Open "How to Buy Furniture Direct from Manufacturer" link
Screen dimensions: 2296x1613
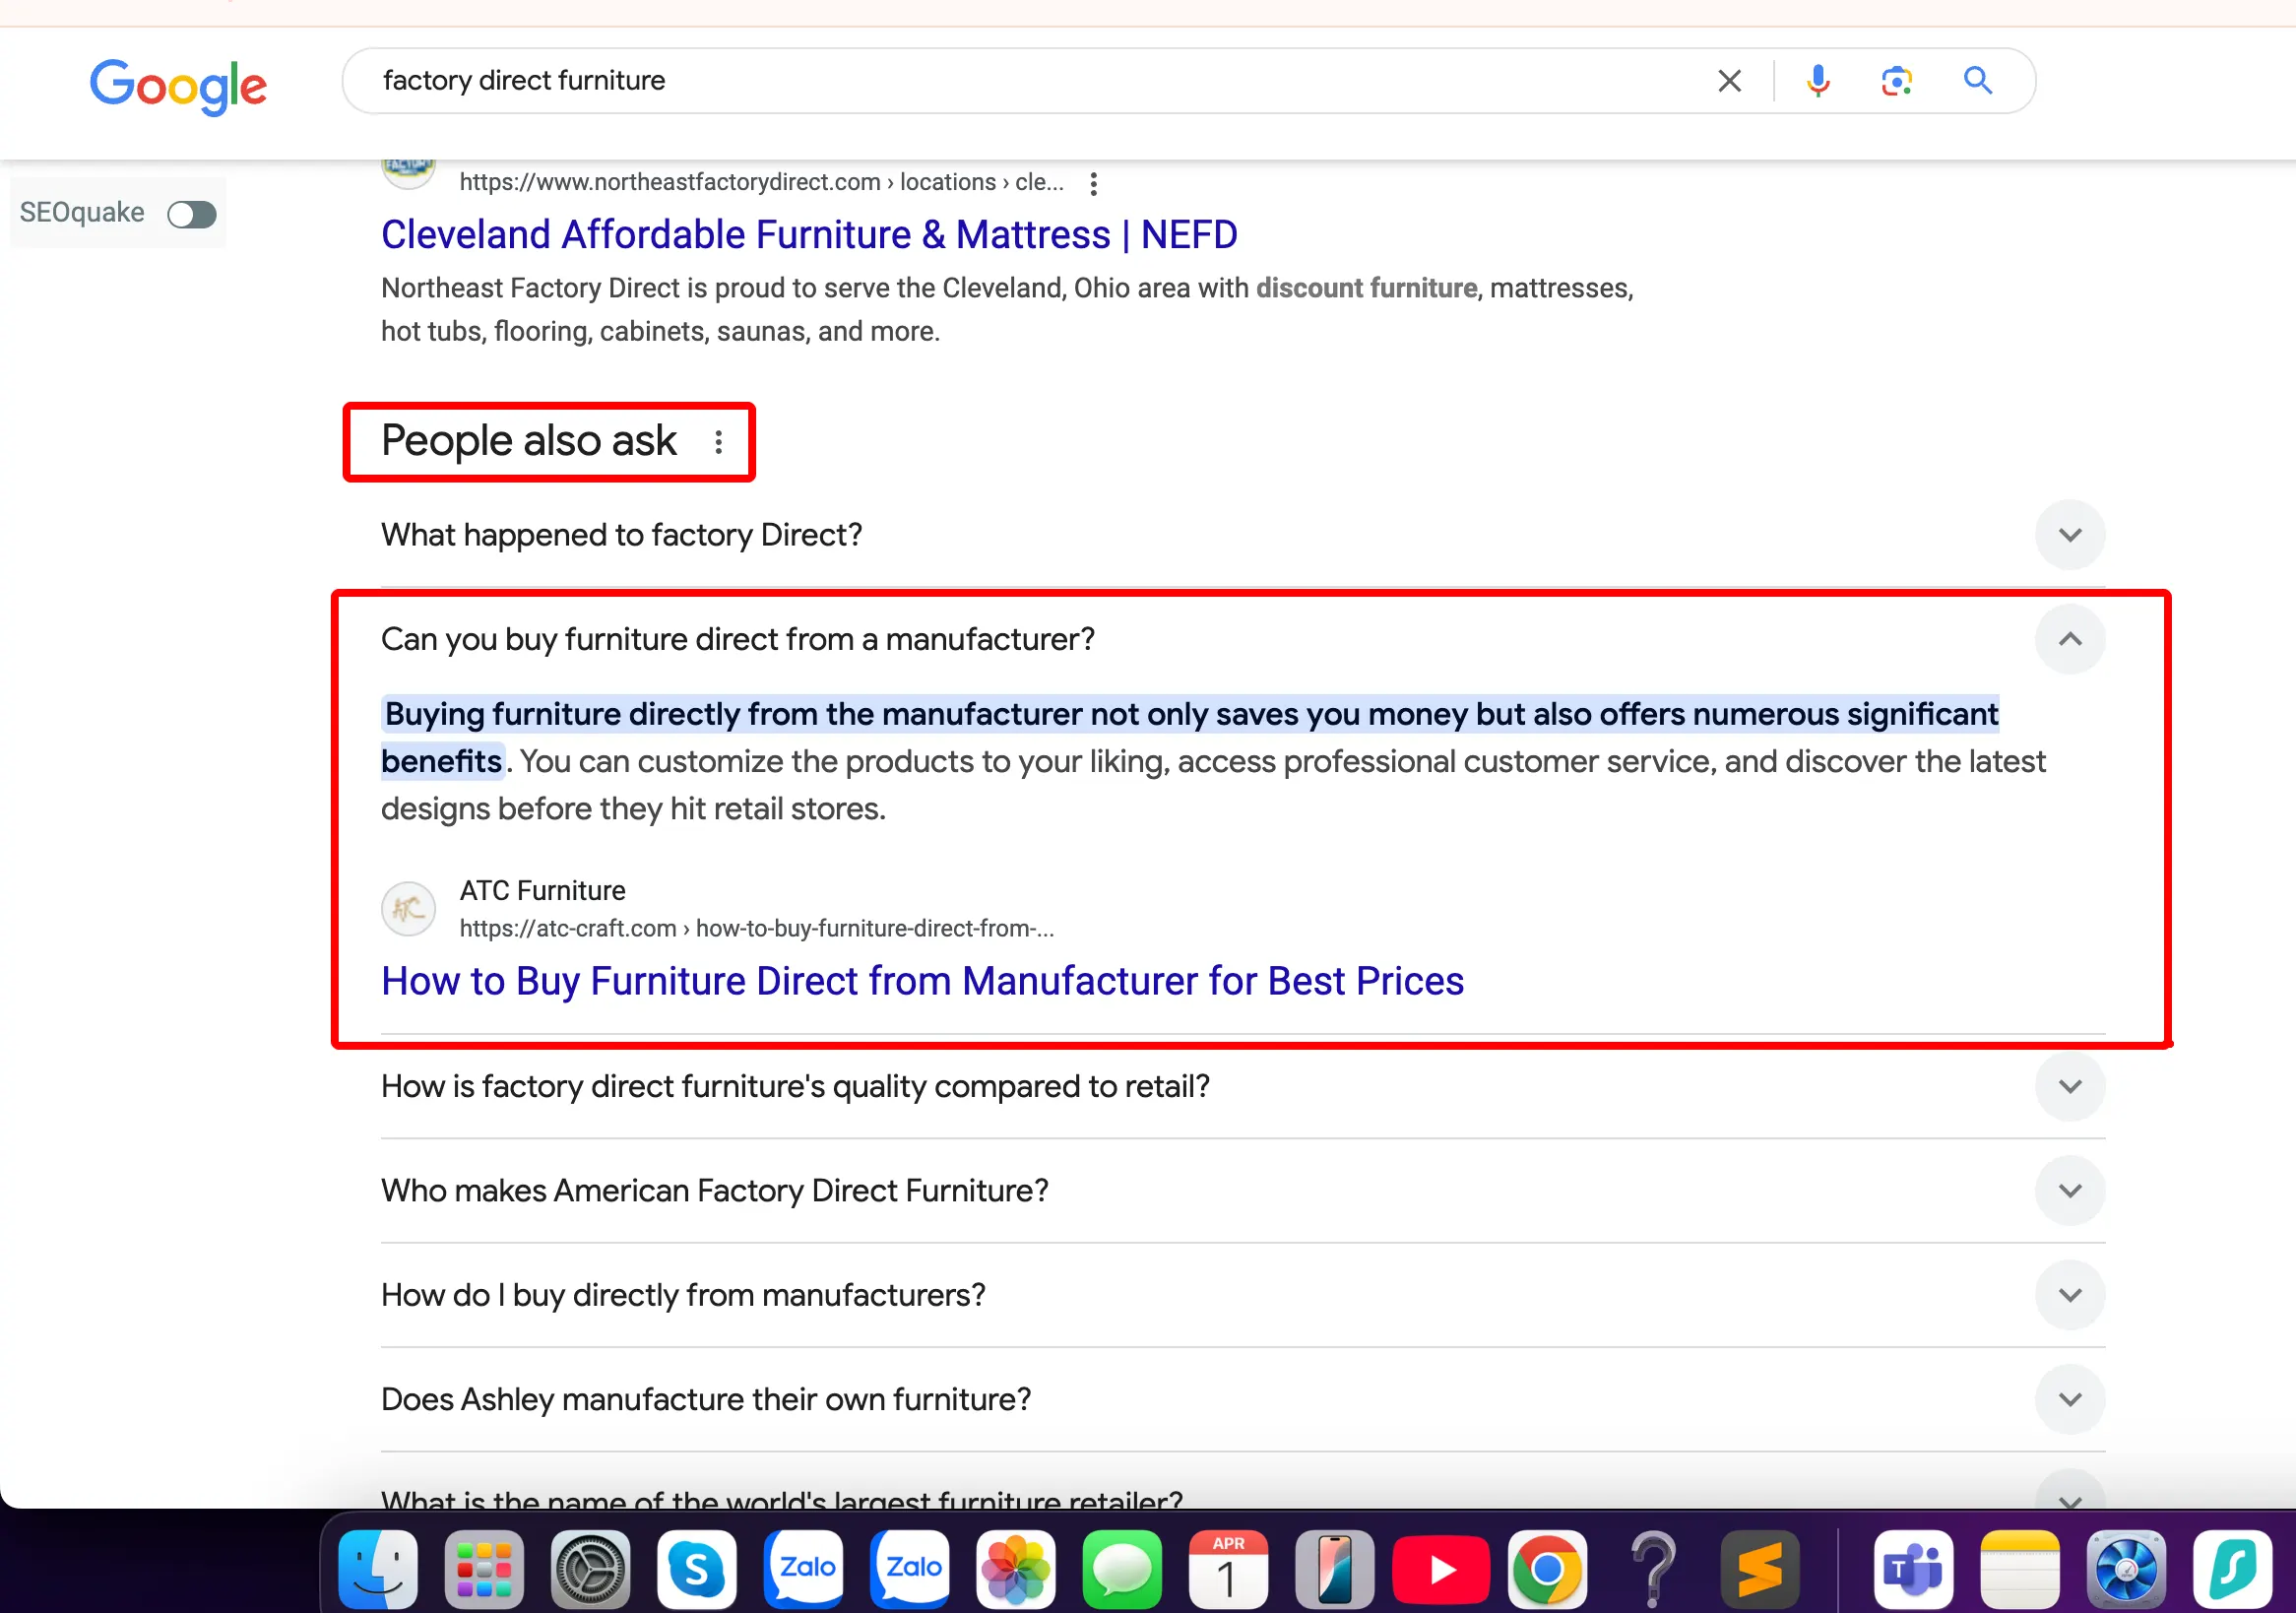tap(921, 981)
